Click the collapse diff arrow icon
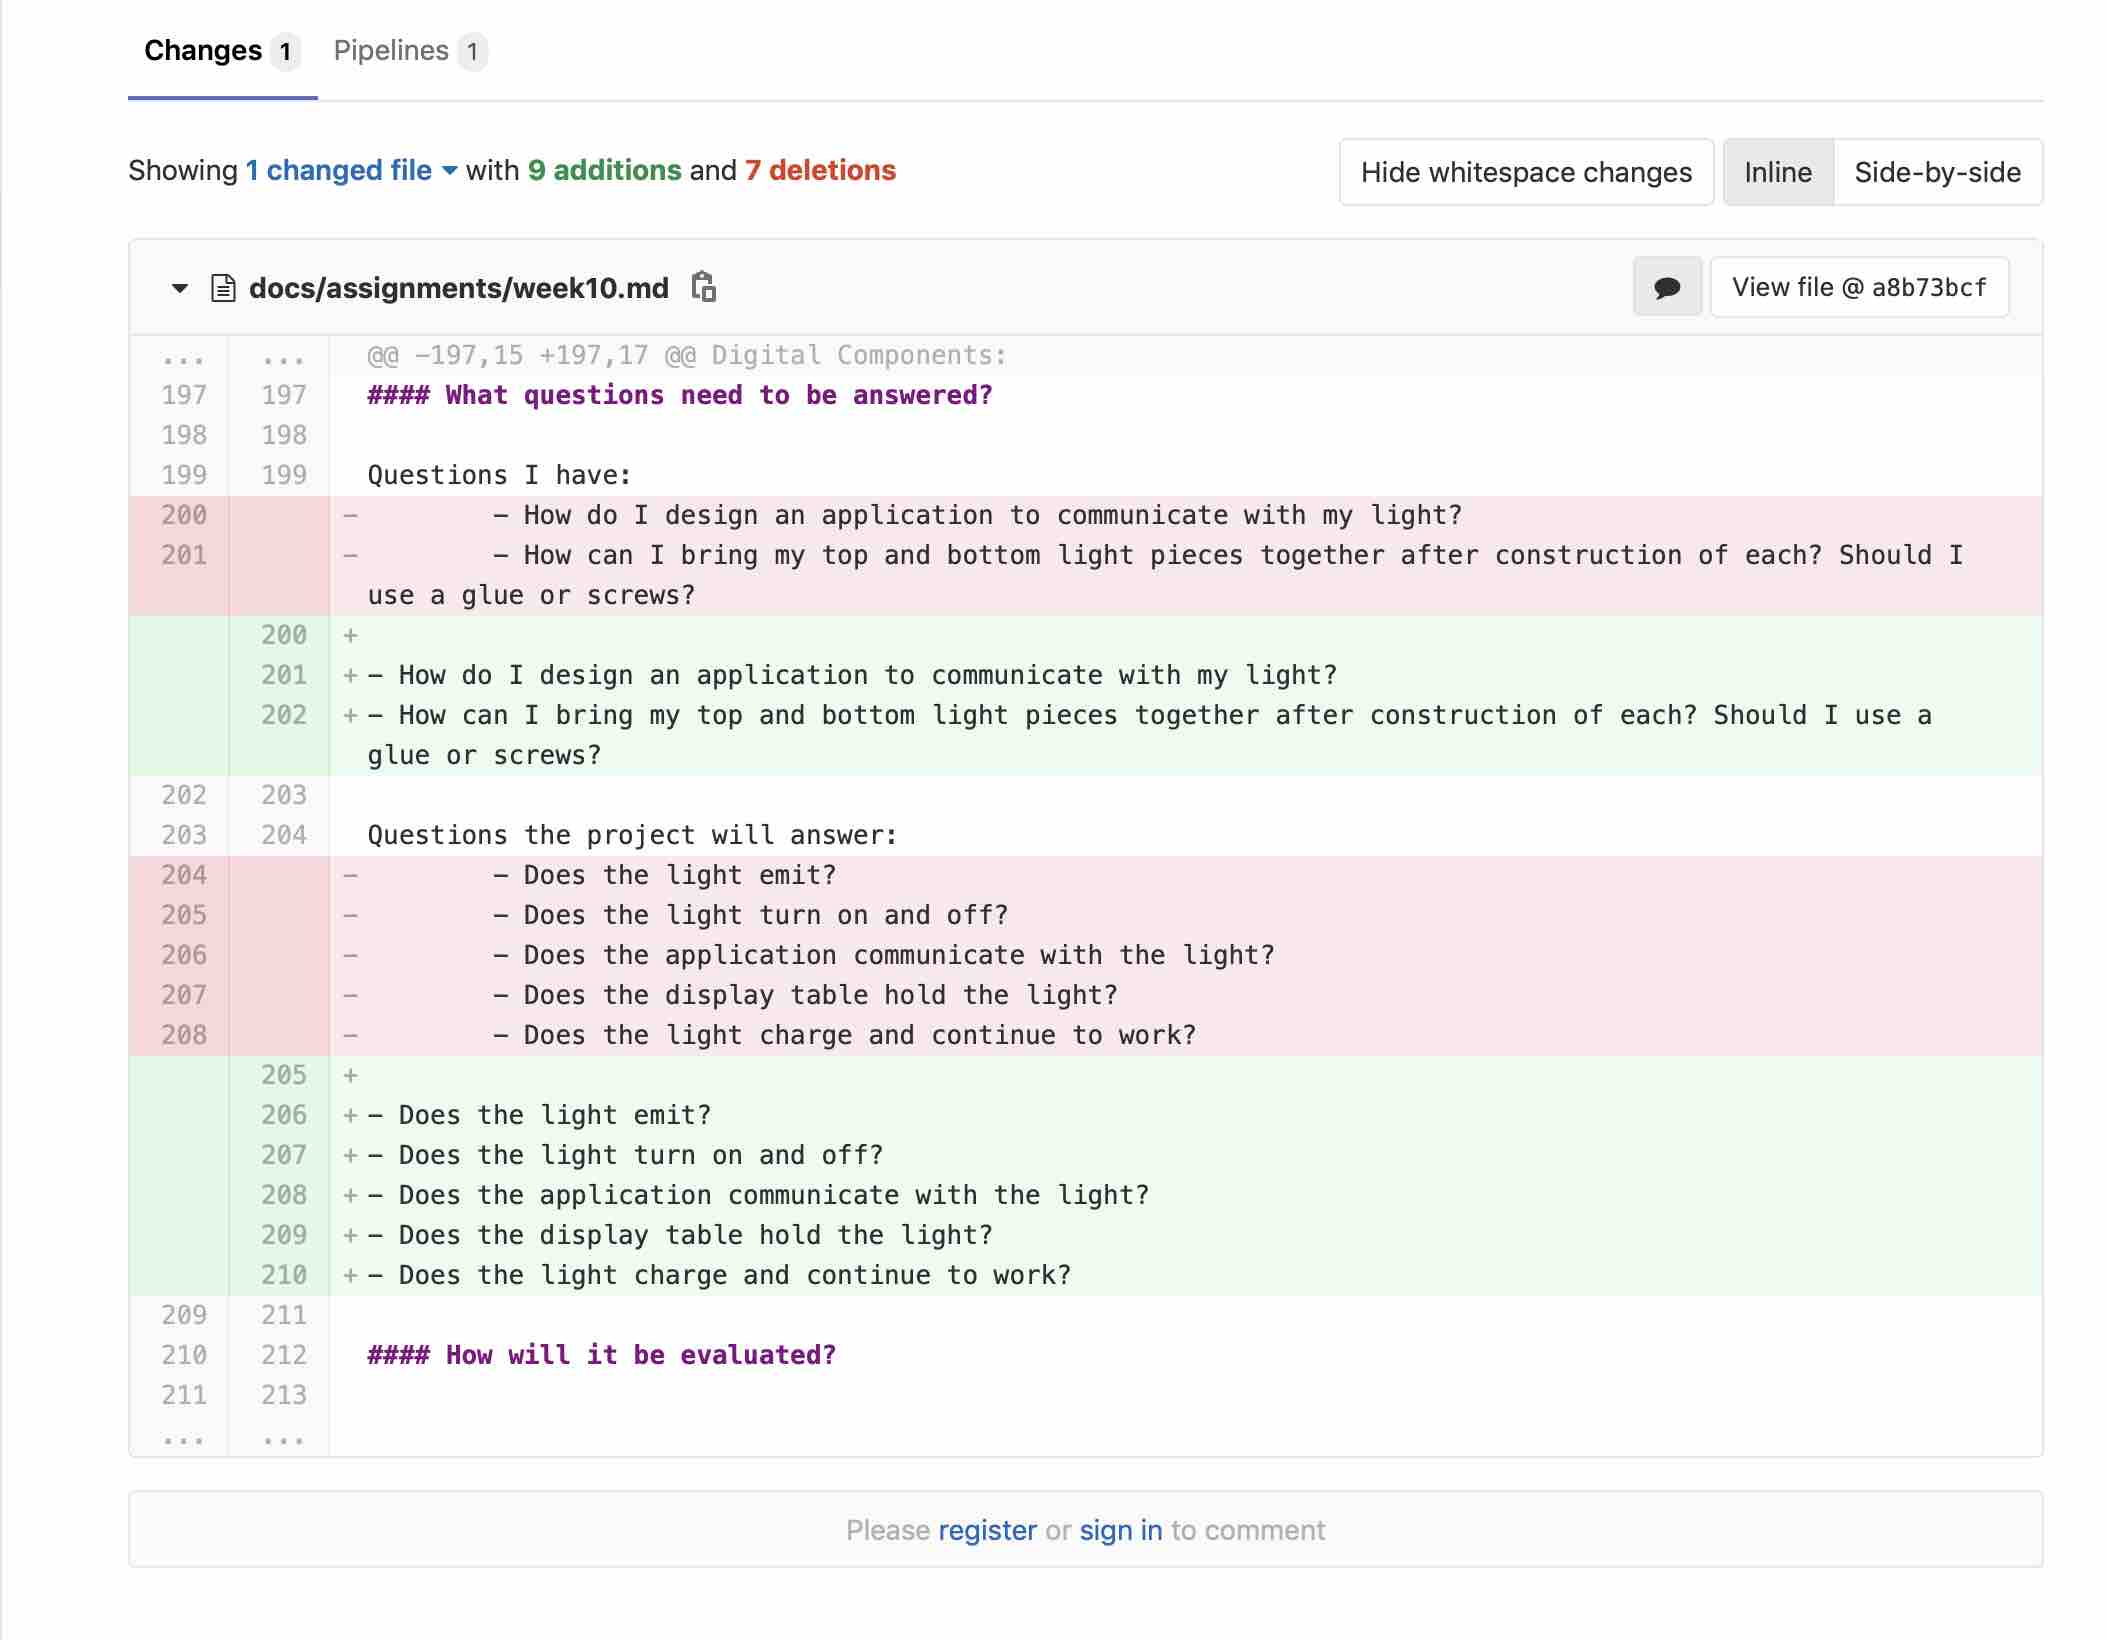Screen dimensions: 2108x1640 180,288
